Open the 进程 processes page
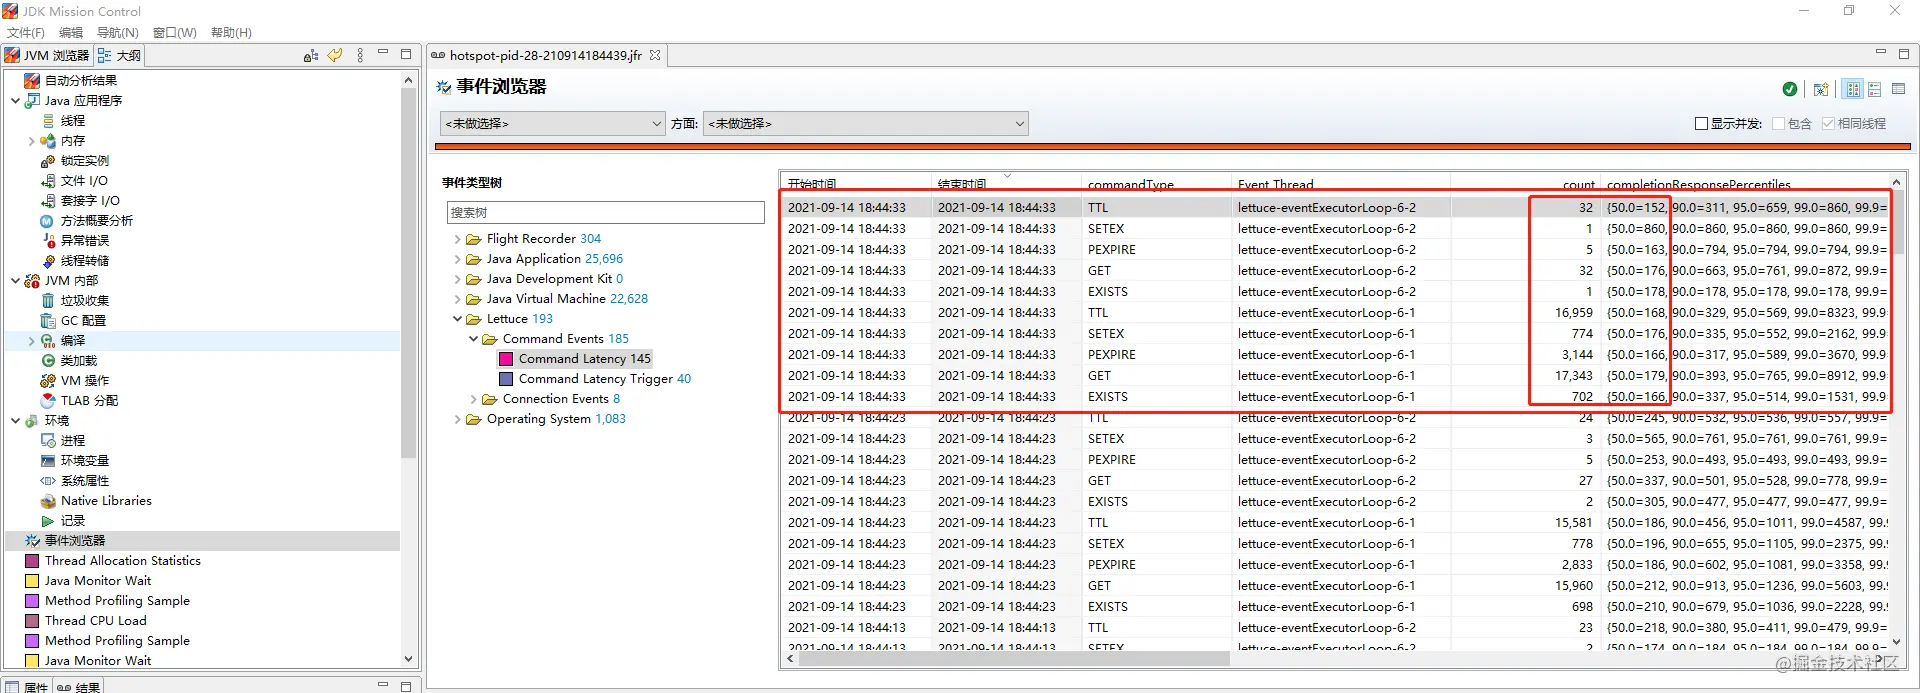The width and height of the screenshot is (1920, 693). pos(72,440)
